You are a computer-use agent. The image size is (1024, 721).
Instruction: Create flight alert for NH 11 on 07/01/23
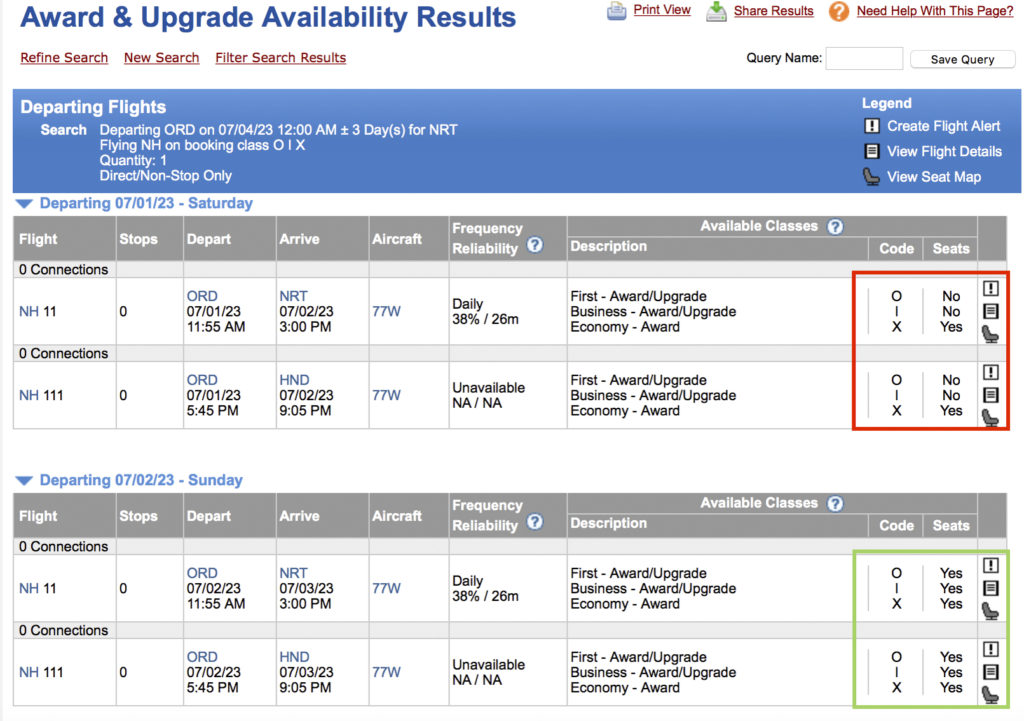[x=990, y=289]
